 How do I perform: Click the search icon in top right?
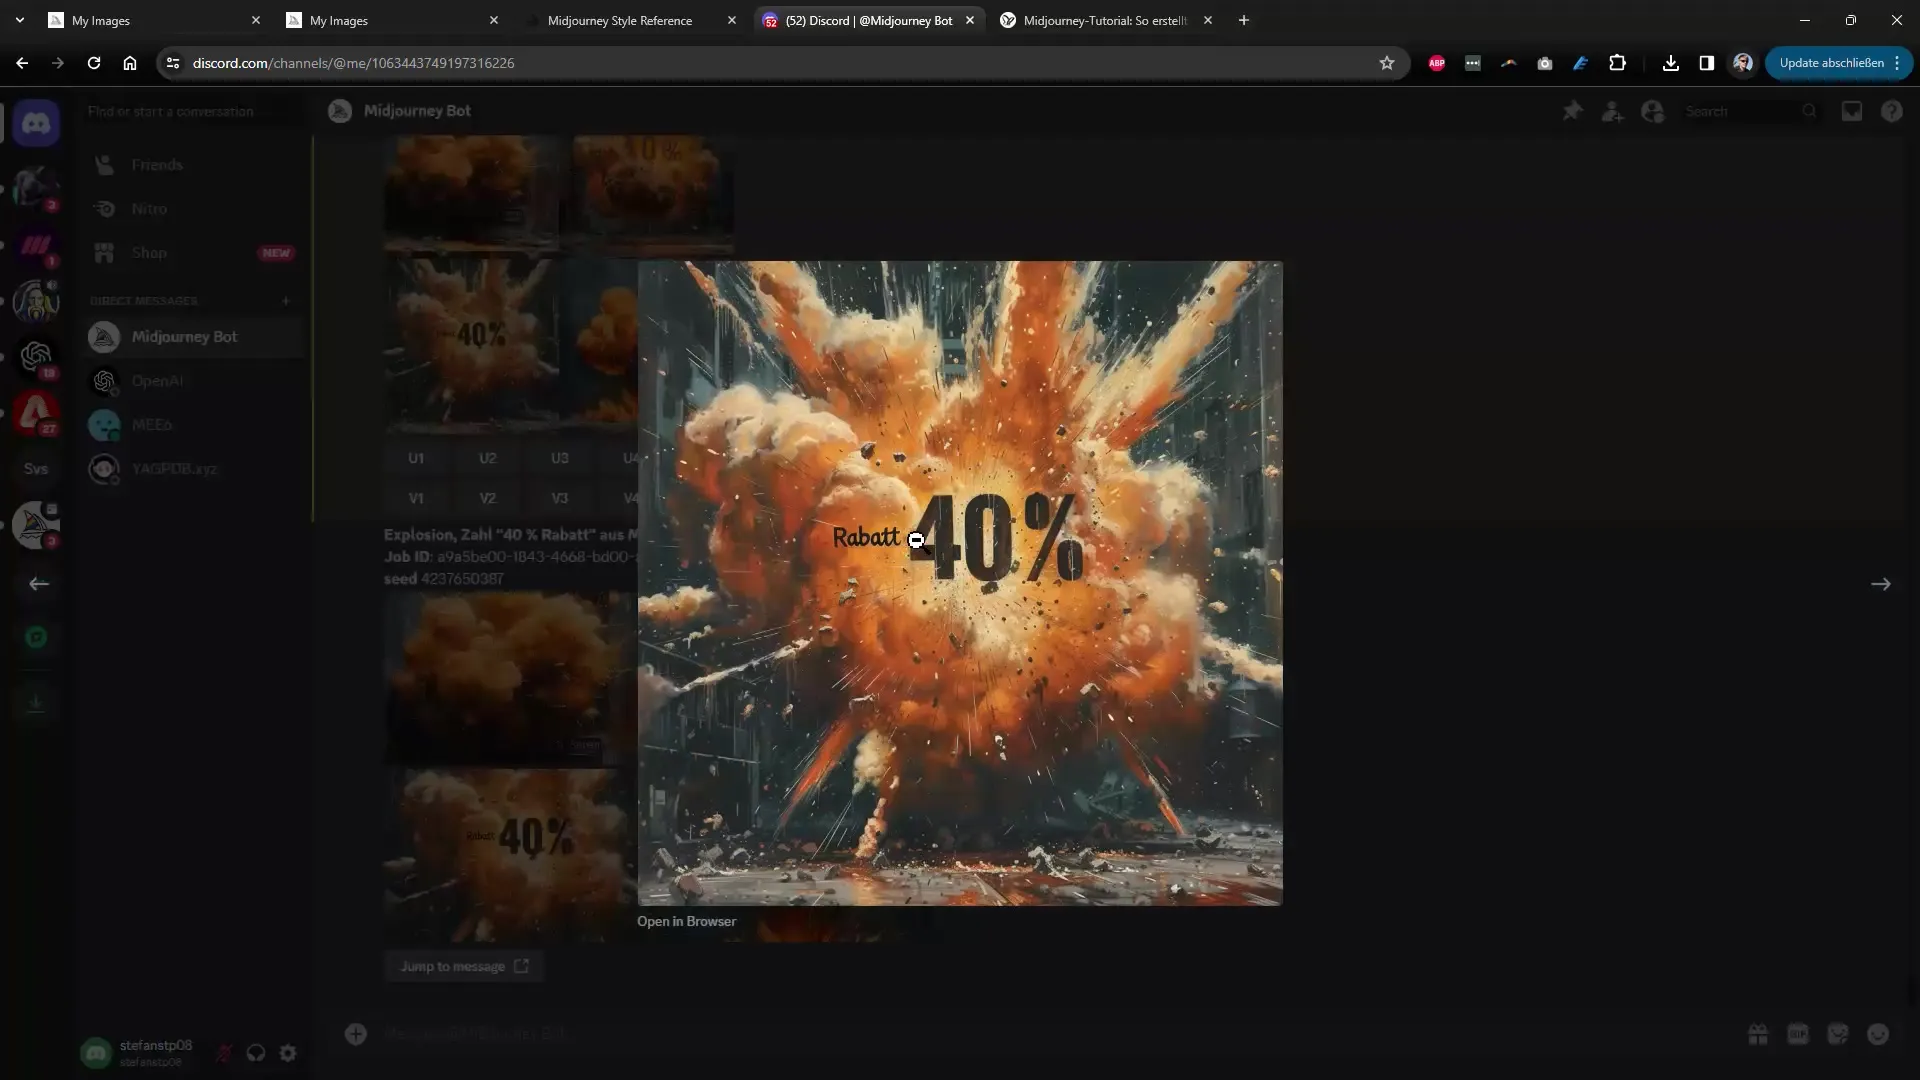(x=1808, y=111)
